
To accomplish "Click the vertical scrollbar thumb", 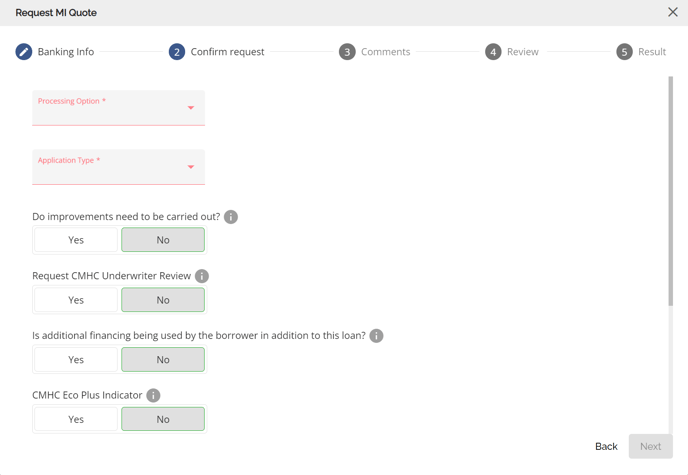I will pos(670,191).
